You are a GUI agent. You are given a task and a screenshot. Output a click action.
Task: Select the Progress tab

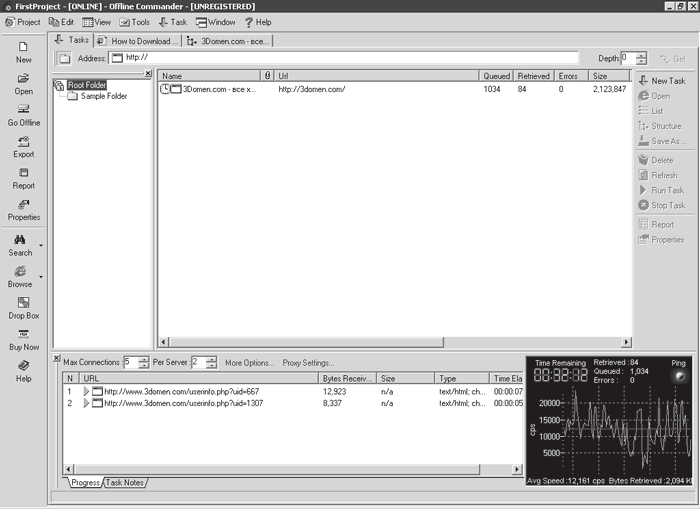click(x=85, y=483)
